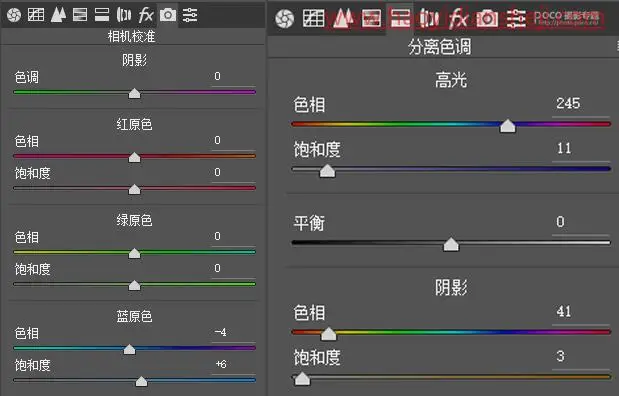Open Basic aperture icon in right 分离色调 panel

(x=285, y=19)
